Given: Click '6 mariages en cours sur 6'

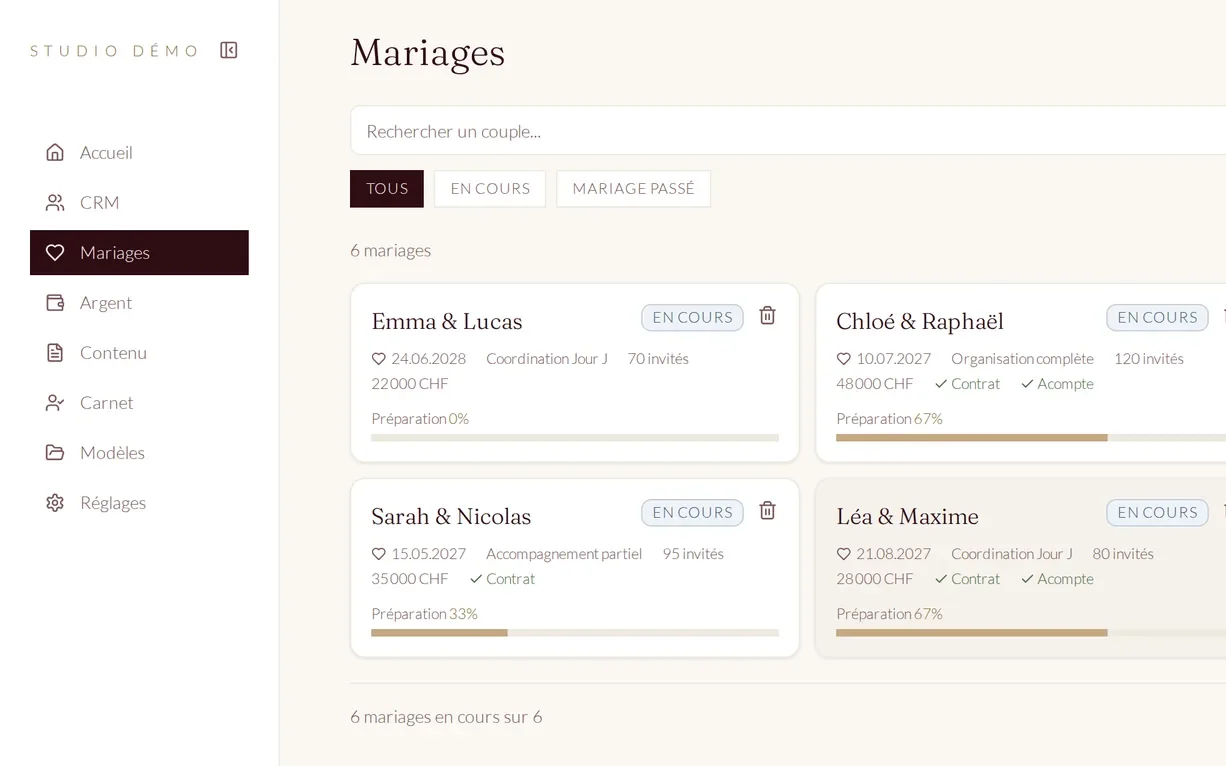Looking at the screenshot, I should pyautogui.click(x=446, y=717).
